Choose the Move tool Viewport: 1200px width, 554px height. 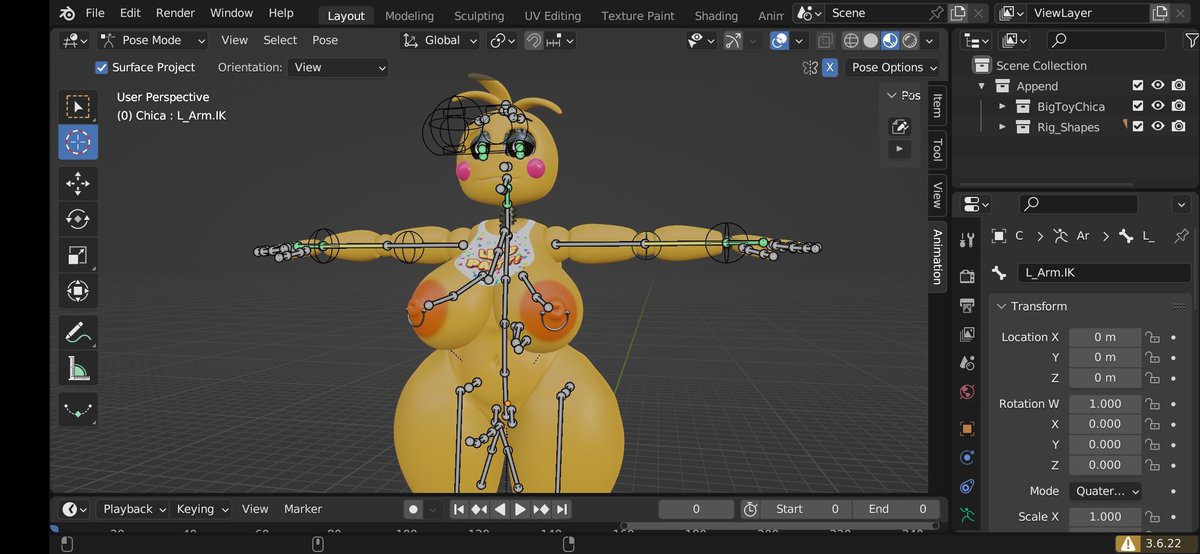(x=78, y=183)
